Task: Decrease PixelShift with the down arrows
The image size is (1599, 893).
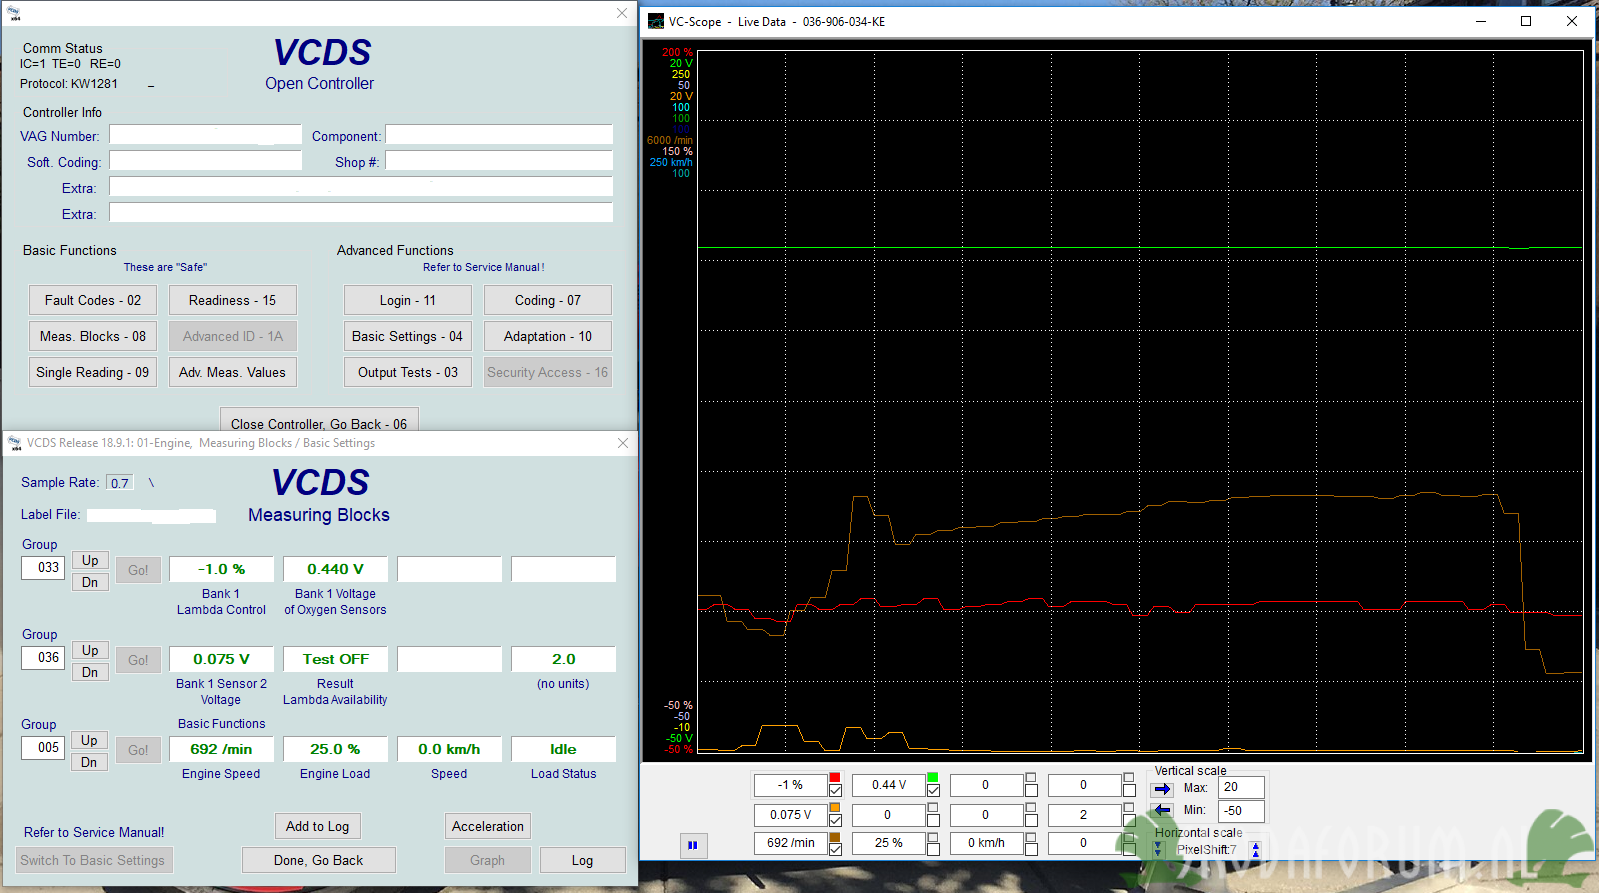Action: coord(1158,849)
